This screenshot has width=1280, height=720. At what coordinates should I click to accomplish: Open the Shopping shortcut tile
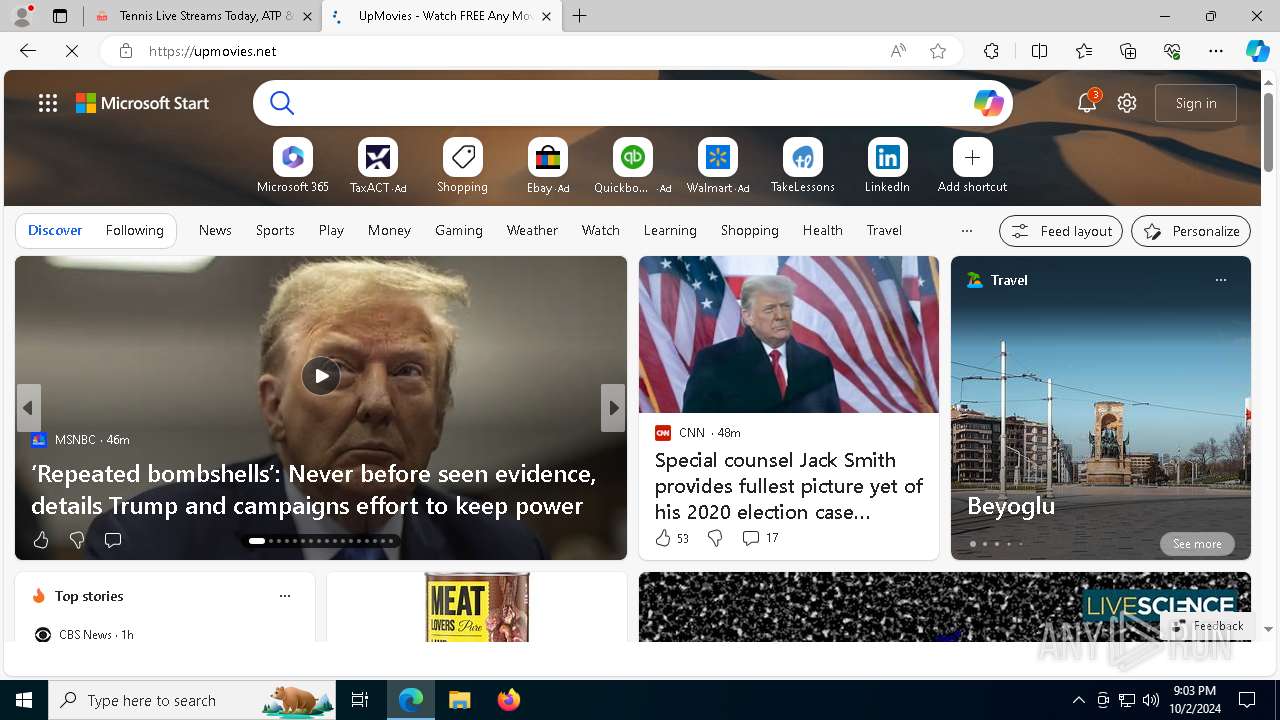pos(463,166)
